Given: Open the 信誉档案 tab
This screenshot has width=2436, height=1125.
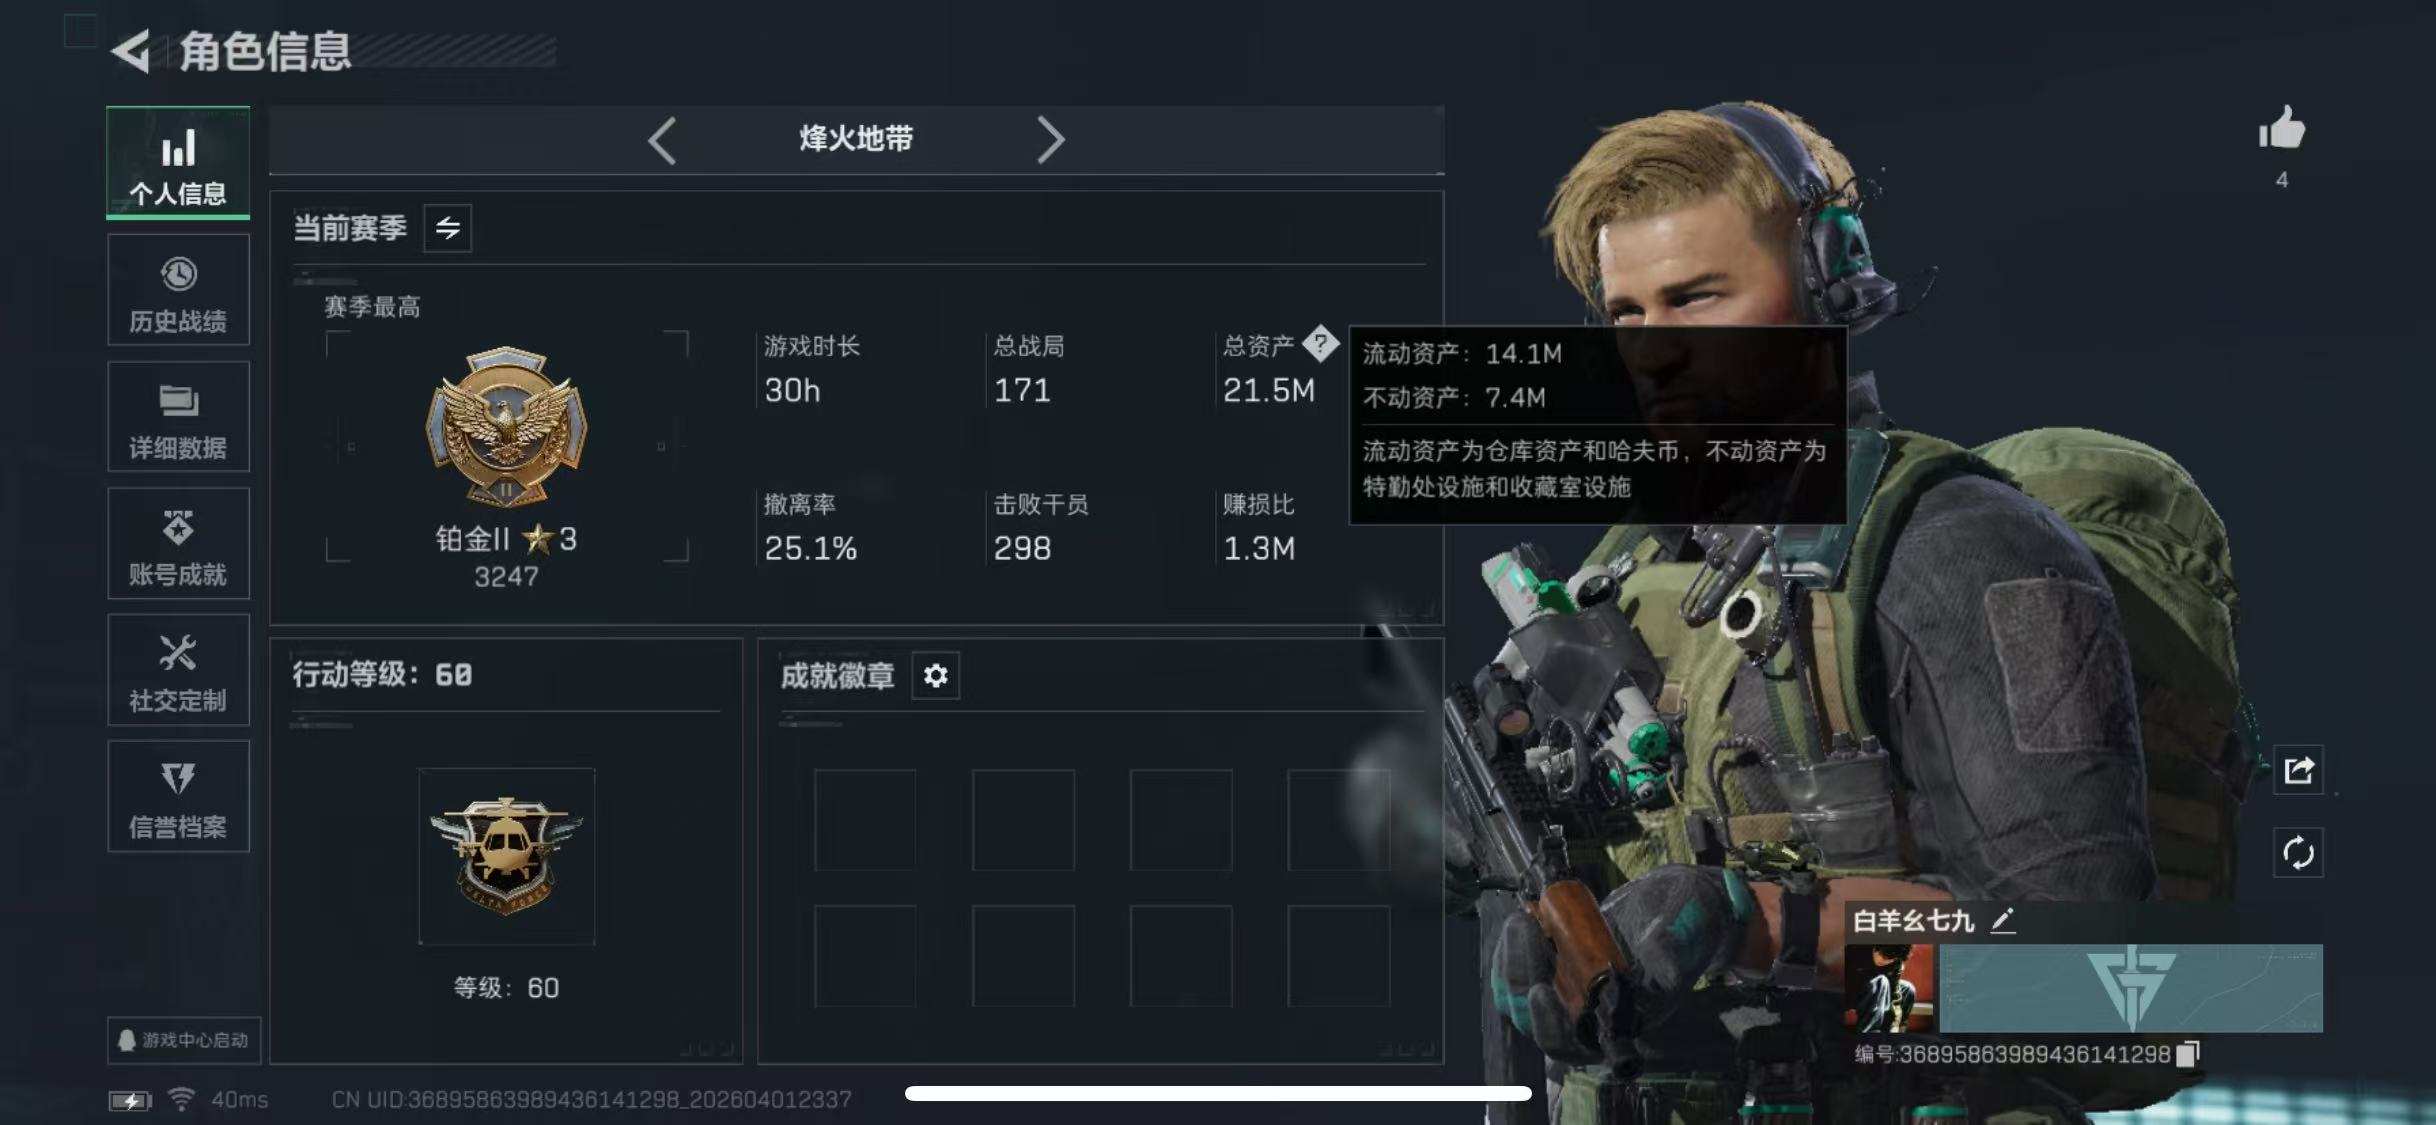Looking at the screenshot, I should [x=178, y=797].
